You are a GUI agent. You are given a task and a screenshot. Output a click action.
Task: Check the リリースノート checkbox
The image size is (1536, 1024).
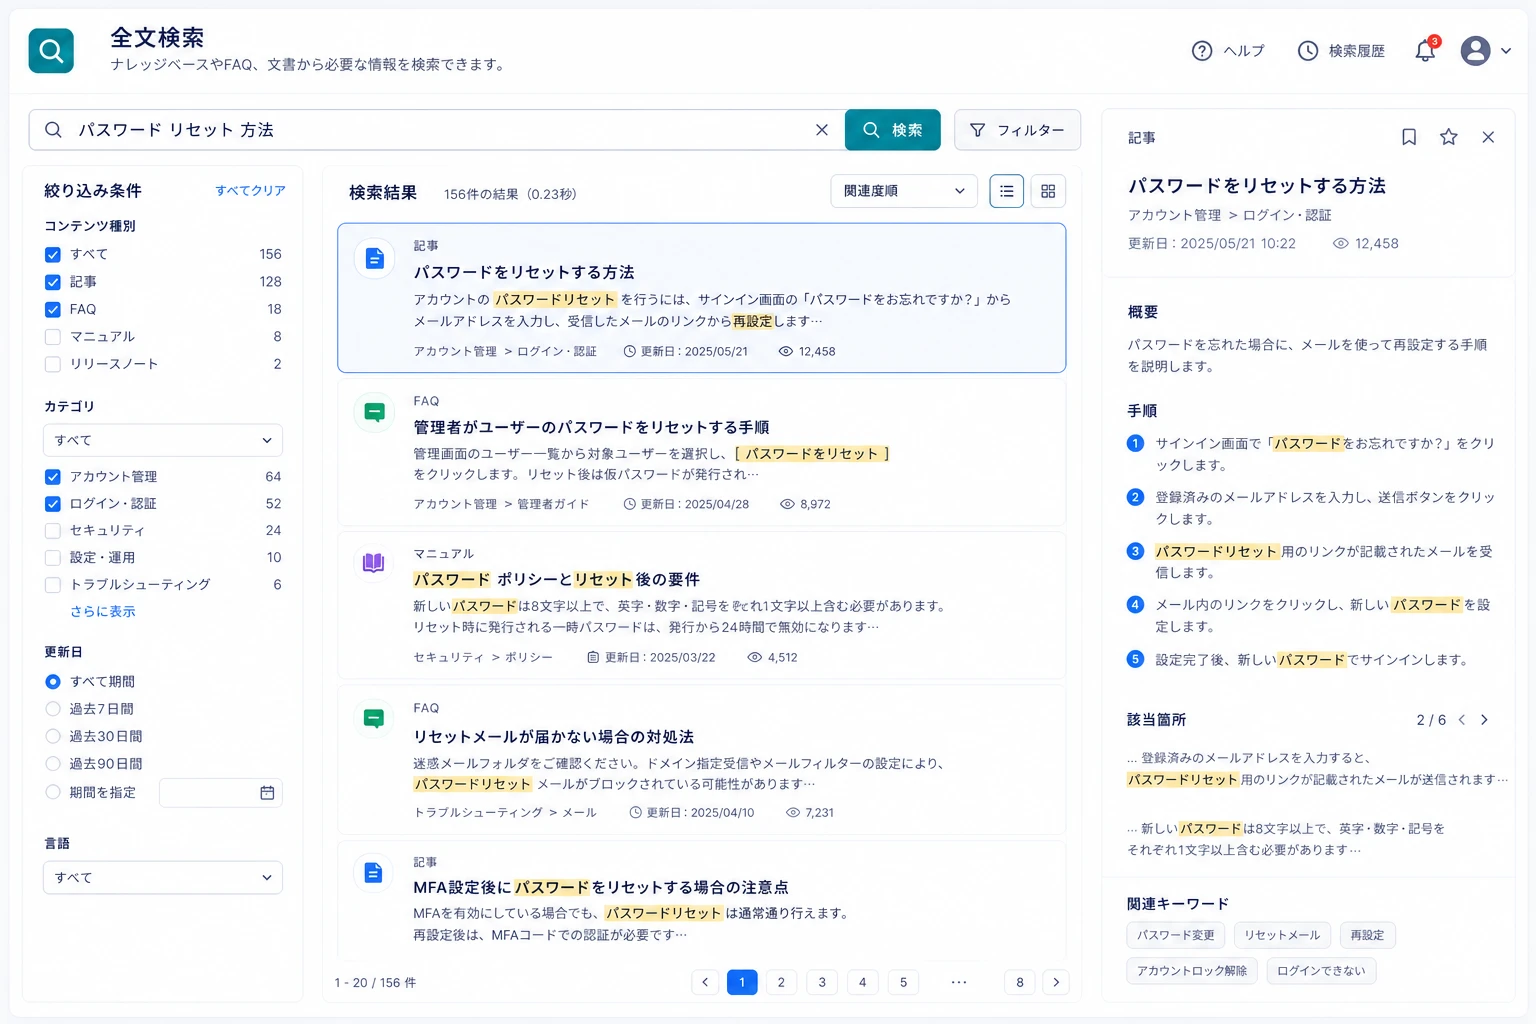53,365
